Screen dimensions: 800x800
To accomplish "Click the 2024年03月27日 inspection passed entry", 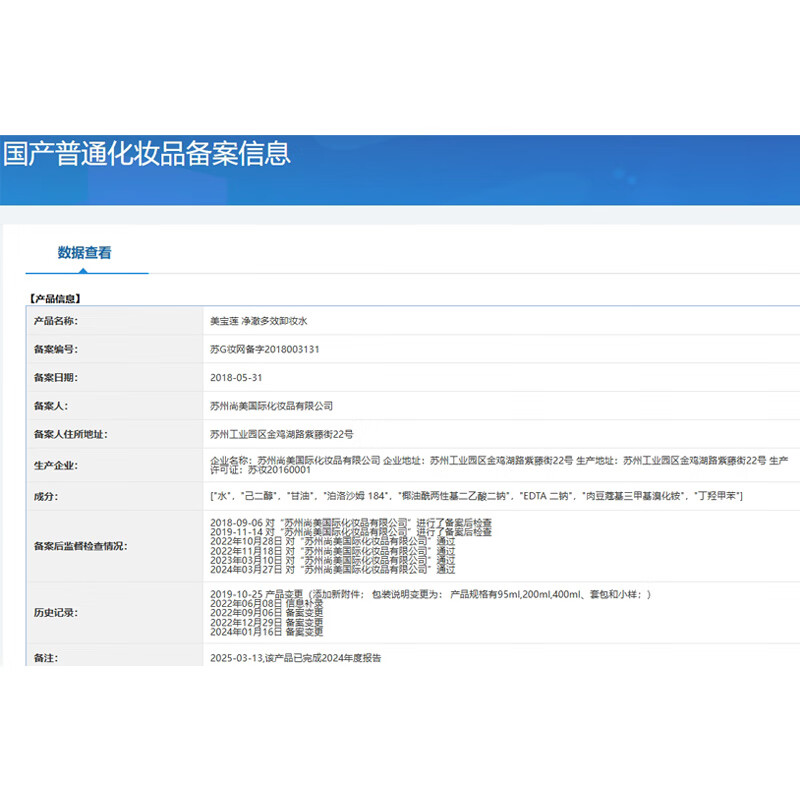I will [x=332, y=569].
